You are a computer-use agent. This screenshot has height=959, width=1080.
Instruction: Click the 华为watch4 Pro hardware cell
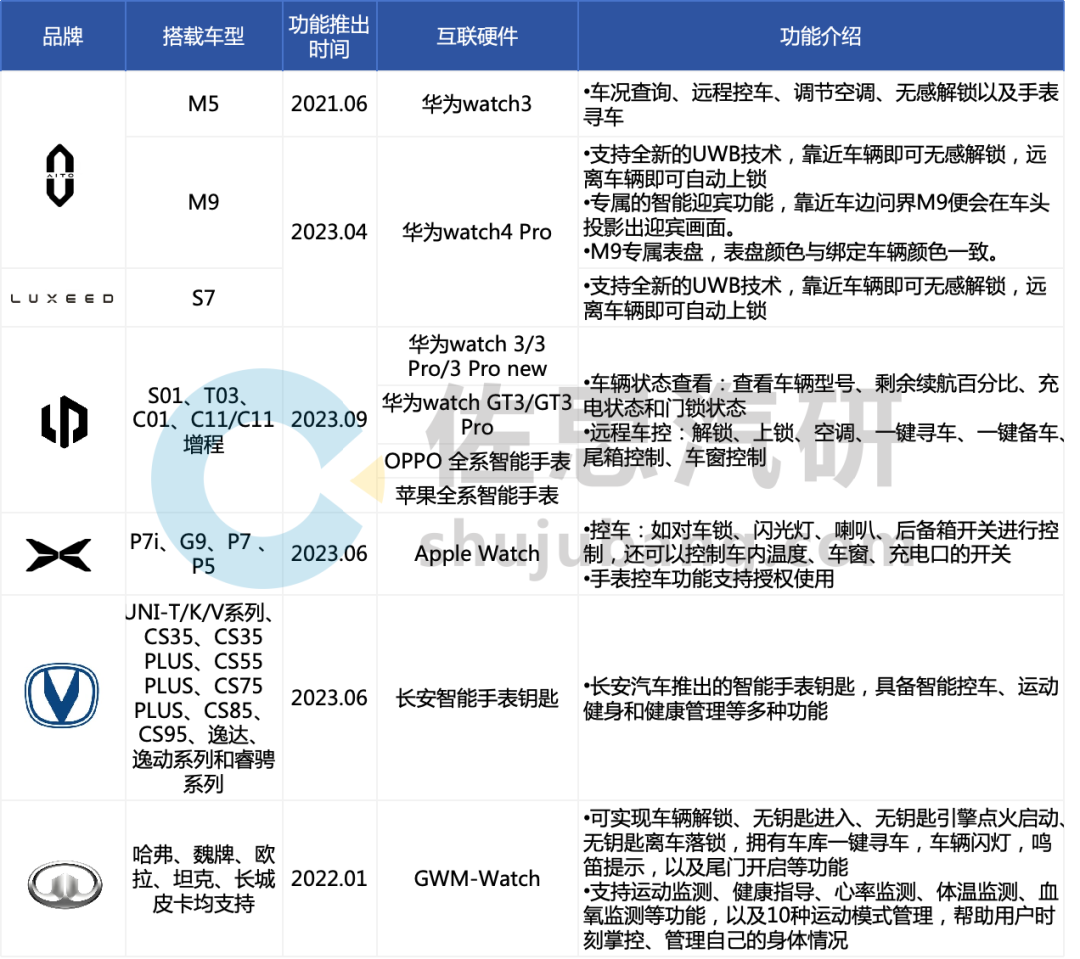[477, 232]
